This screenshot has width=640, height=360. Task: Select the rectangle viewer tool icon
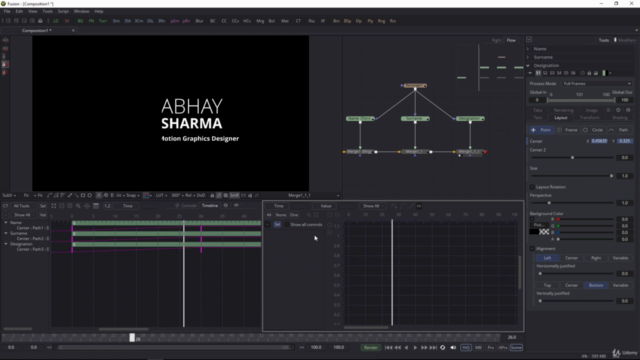pyautogui.click(x=83, y=196)
